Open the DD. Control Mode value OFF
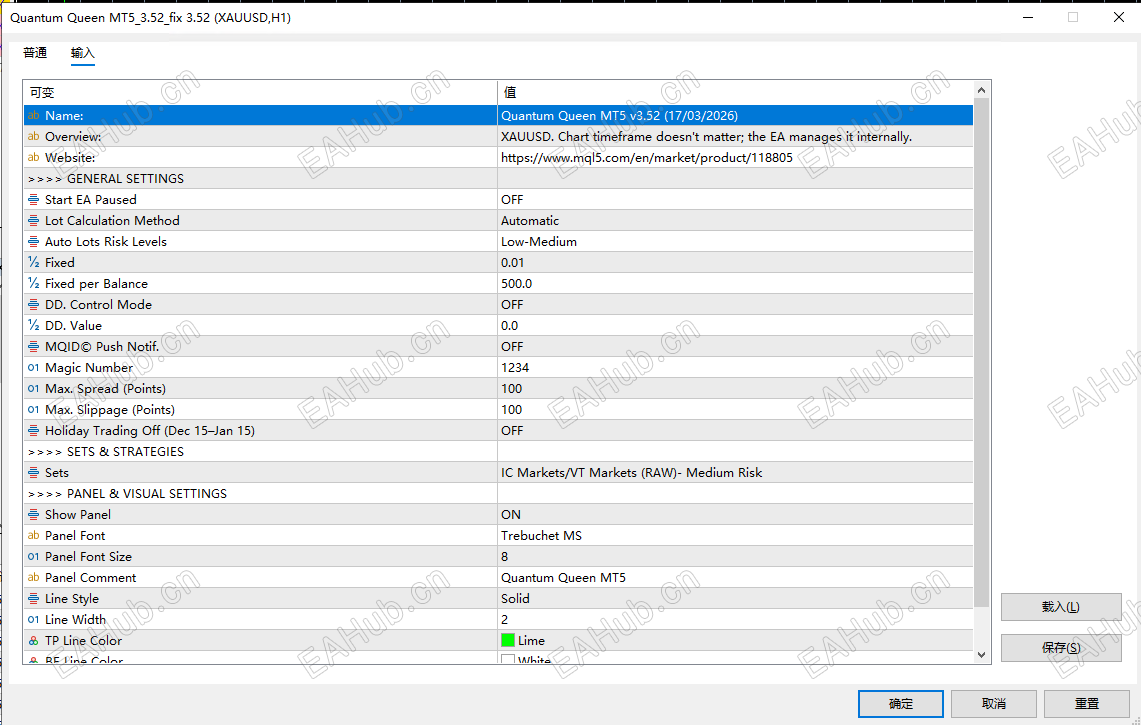 point(735,305)
